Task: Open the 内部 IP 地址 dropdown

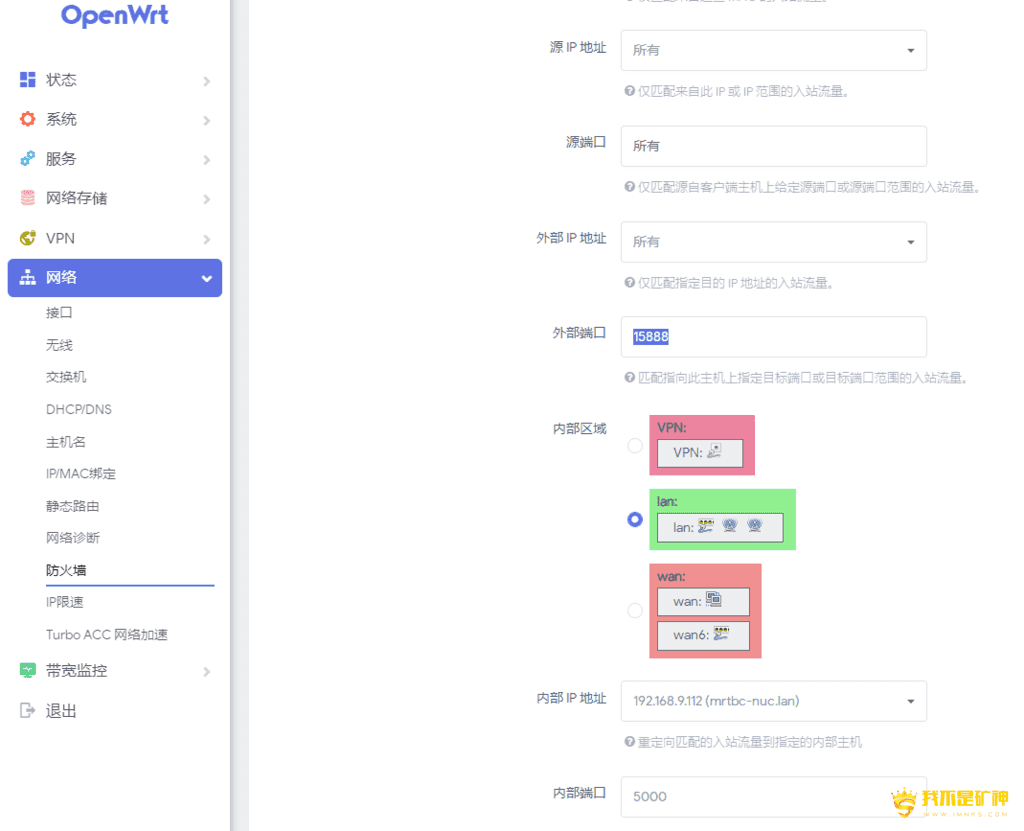Action: (x=773, y=701)
